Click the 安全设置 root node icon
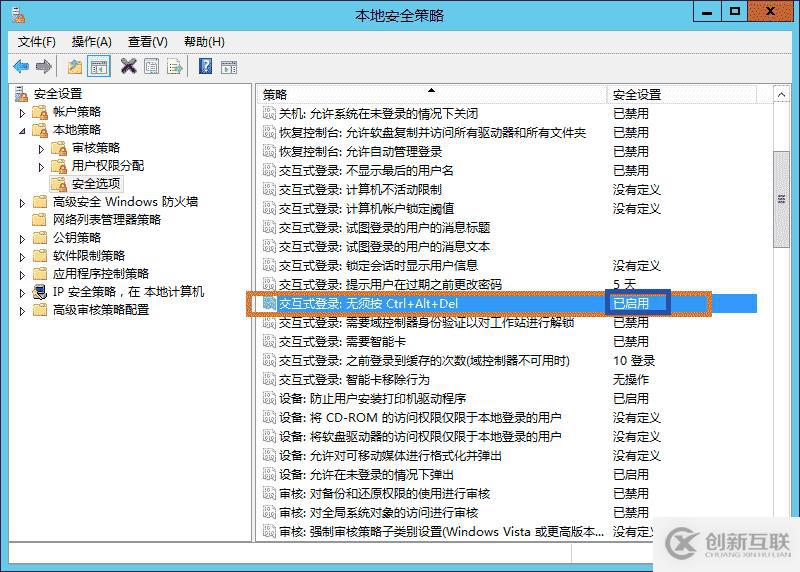This screenshot has height=572, width=800. click(x=21, y=94)
